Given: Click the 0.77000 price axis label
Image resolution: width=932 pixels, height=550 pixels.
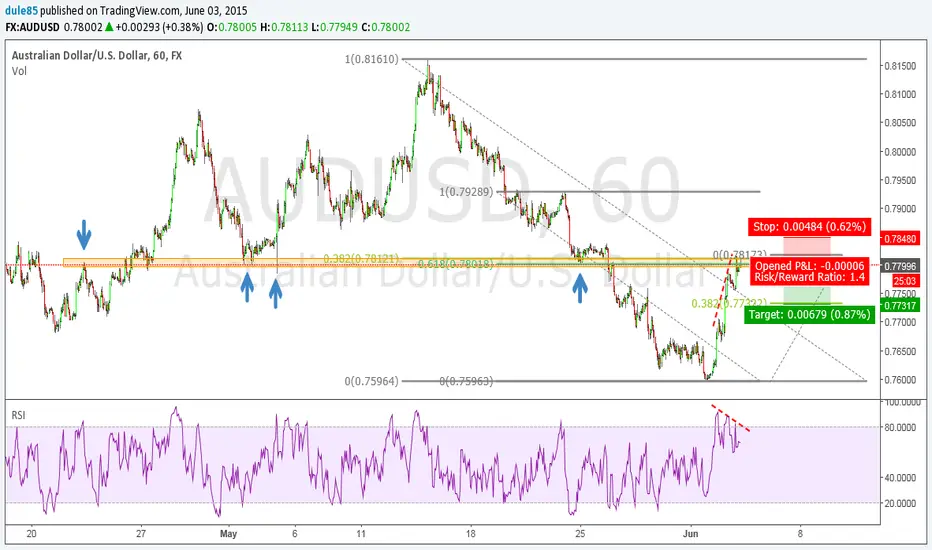Looking at the screenshot, I should 900,322.
